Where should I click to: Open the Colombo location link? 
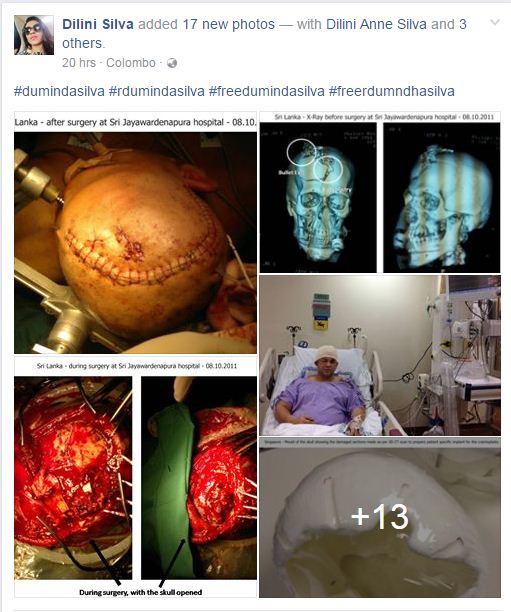131,62
